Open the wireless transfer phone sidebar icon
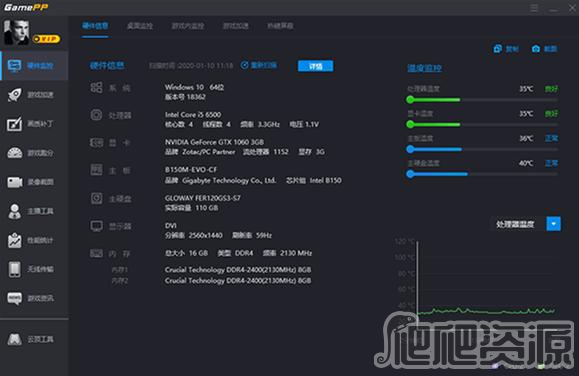The image size is (579, 376). (14, 269)
